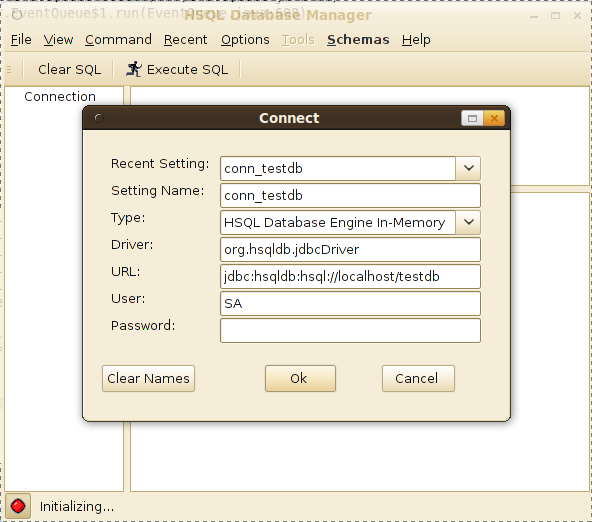Close the HSQL Database Manager window
Screen dimensions: 592x522
[577, 15]
